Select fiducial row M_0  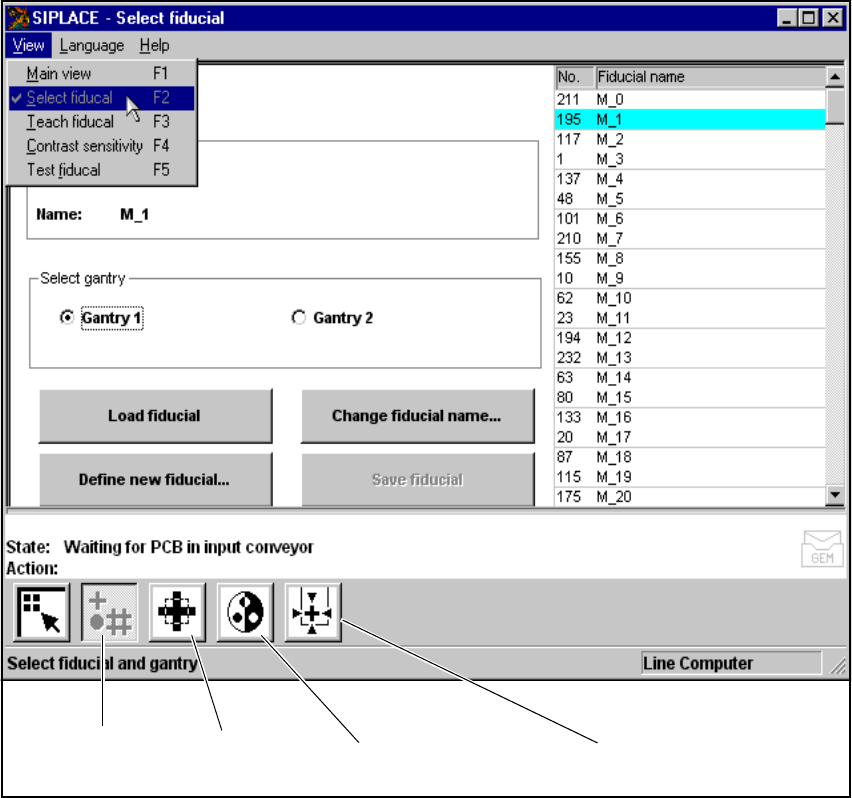690,99
